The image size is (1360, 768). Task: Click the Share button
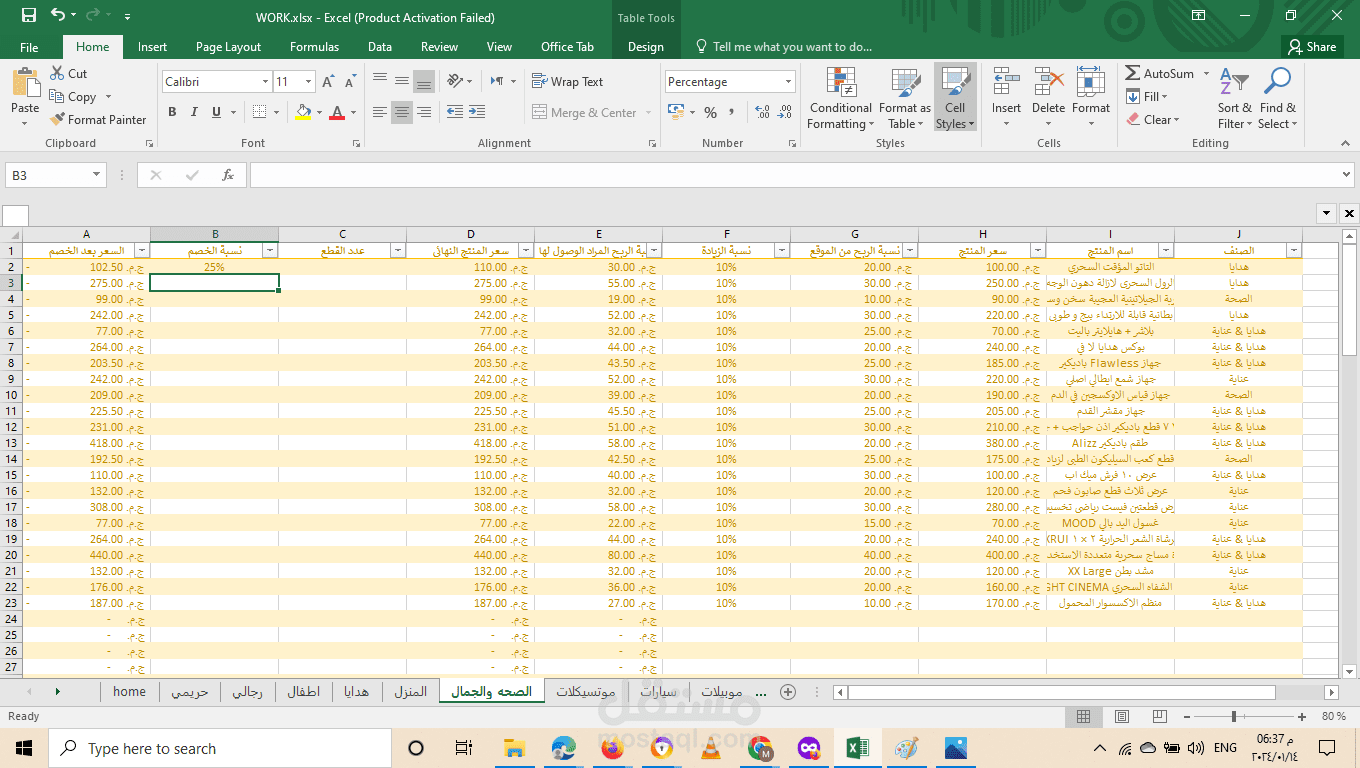coord(1312,47)
